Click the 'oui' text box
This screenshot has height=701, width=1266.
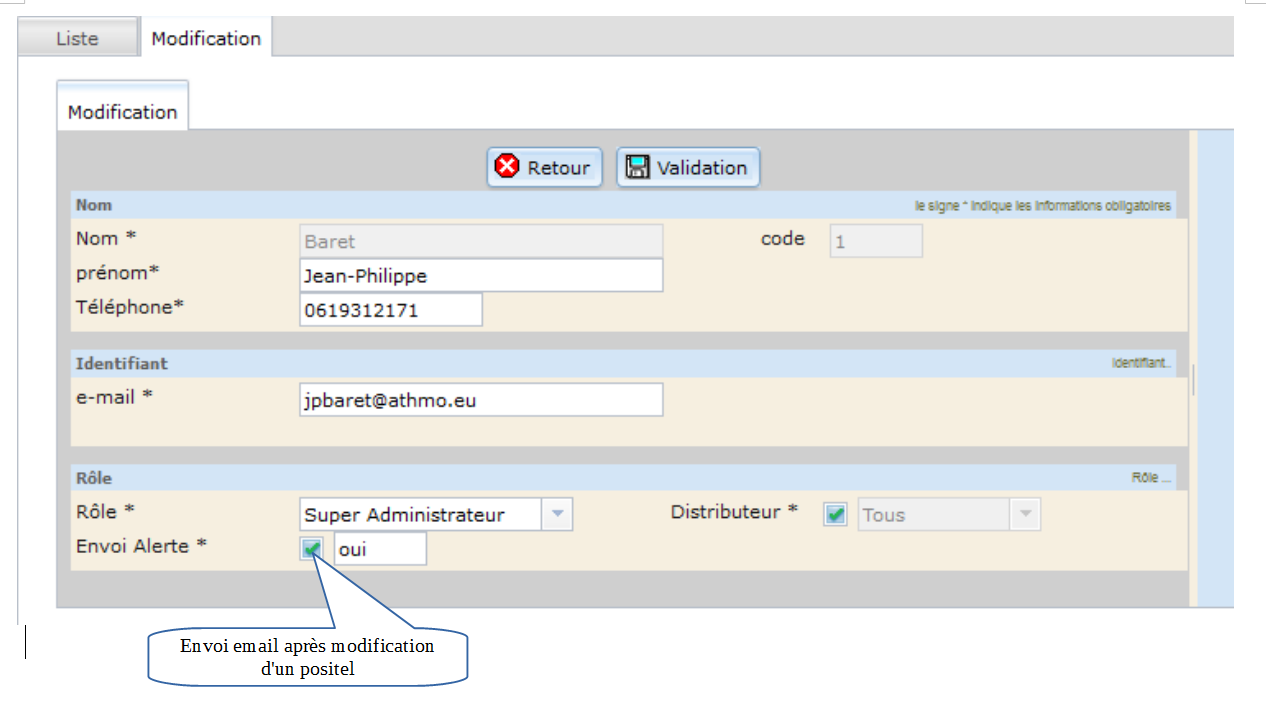(x=379, y=549)
